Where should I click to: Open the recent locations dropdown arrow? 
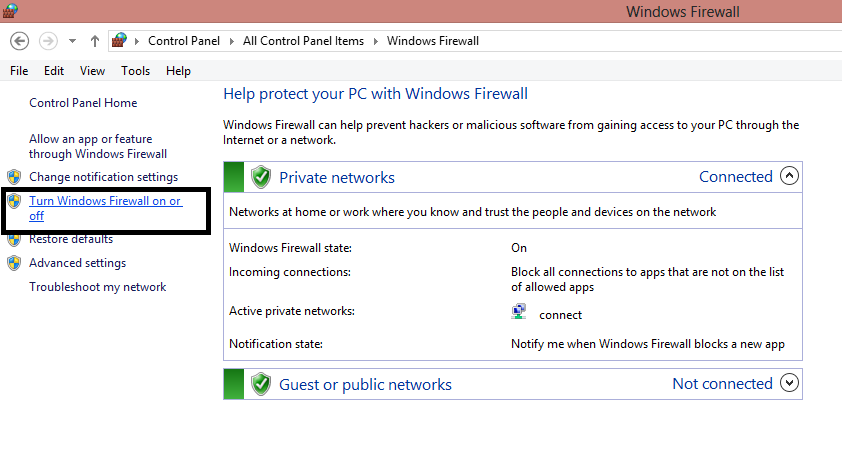[x=72, y=41]
